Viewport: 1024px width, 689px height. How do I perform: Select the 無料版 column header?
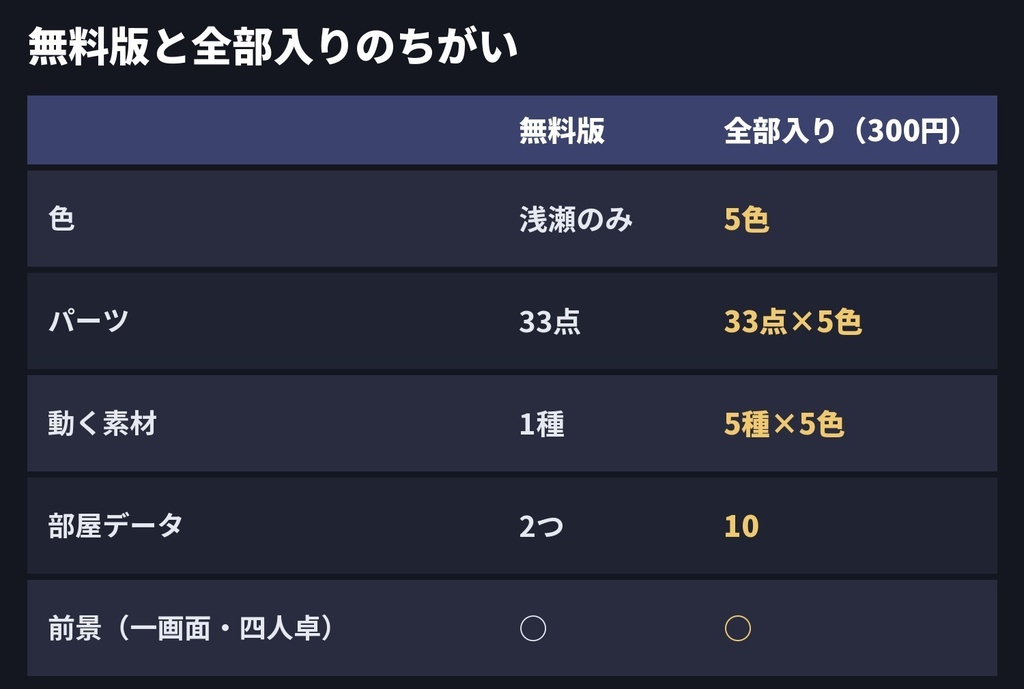[562, 131]
